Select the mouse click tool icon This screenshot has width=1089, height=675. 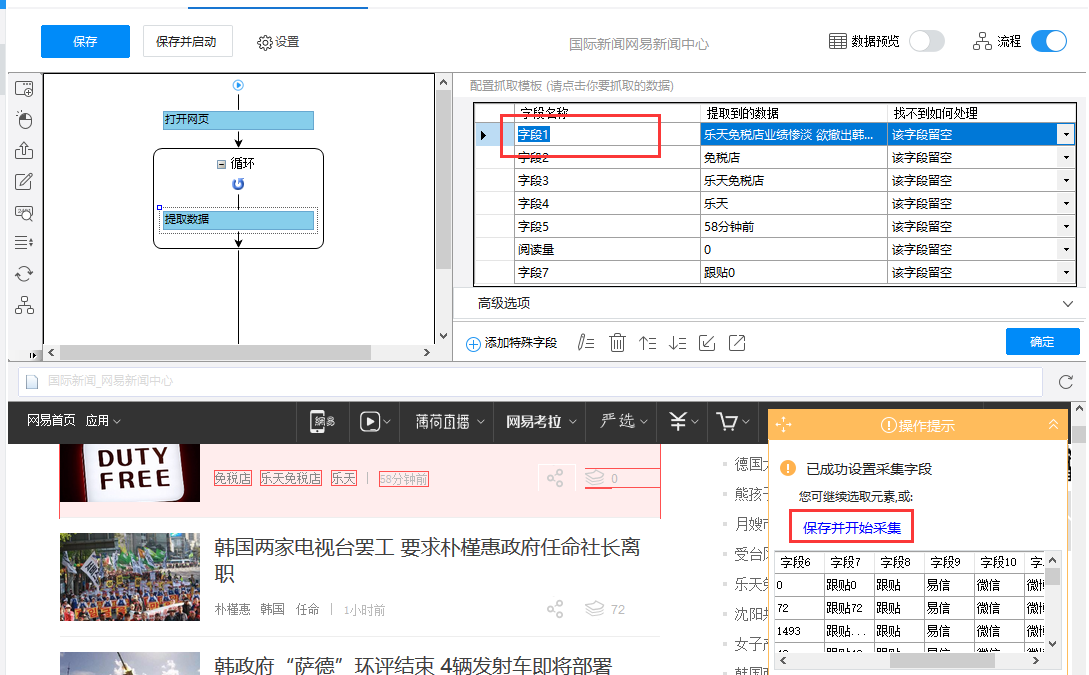tap(24, 120)
